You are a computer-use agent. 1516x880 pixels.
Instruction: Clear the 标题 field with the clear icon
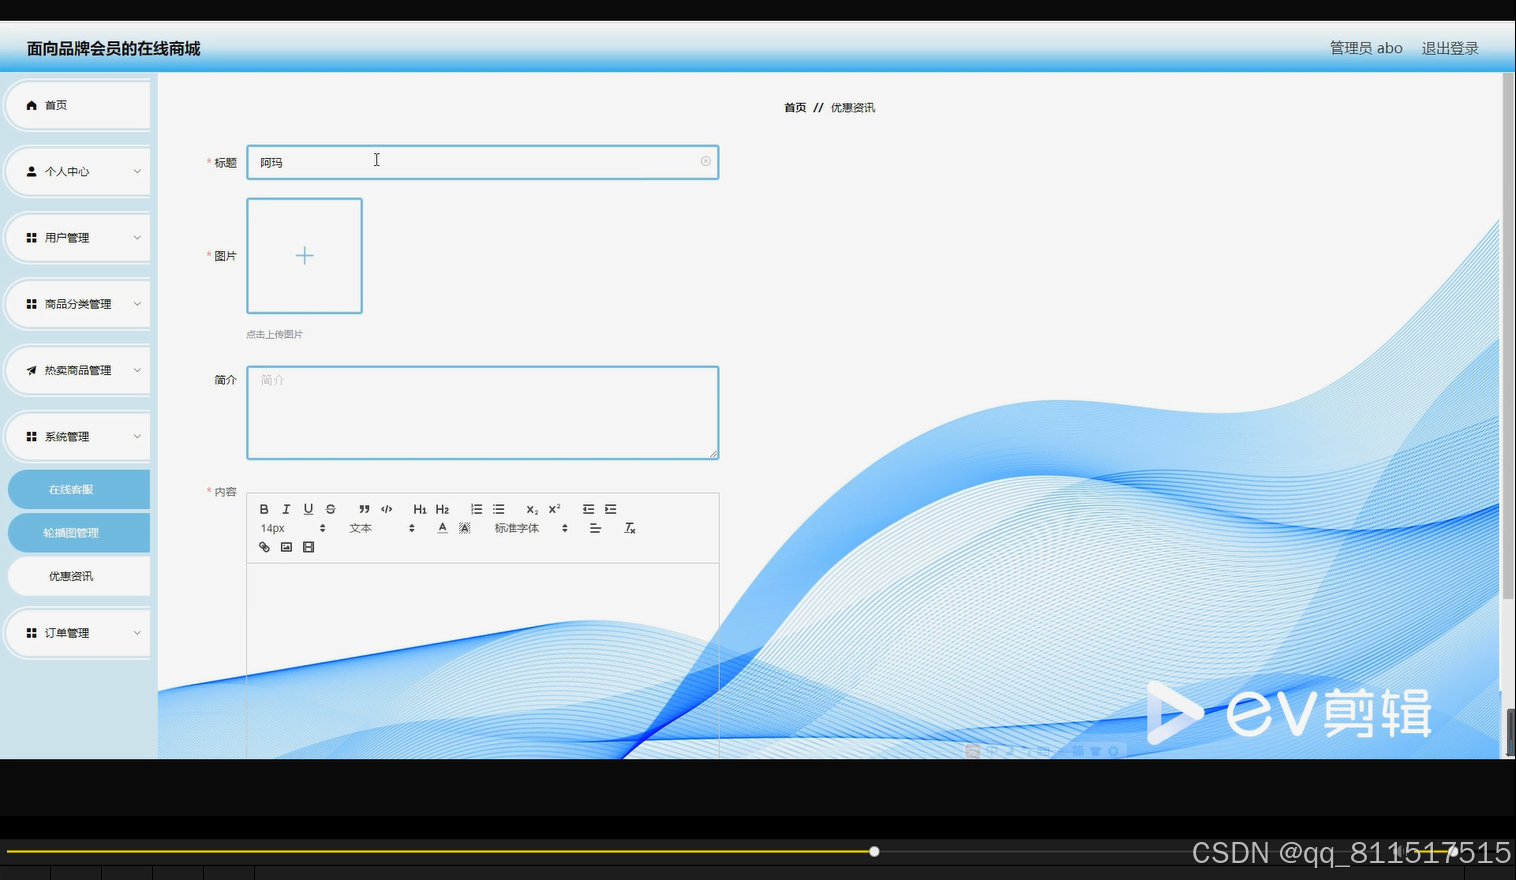(706, 161)
